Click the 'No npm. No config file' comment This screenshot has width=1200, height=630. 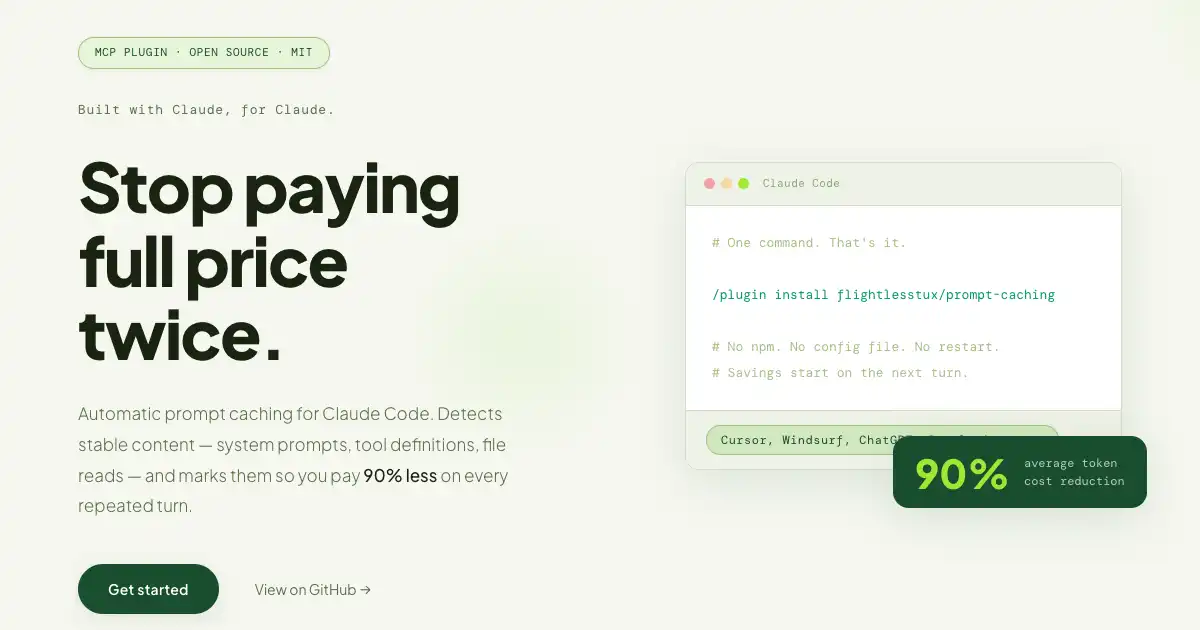coord(856,347)
